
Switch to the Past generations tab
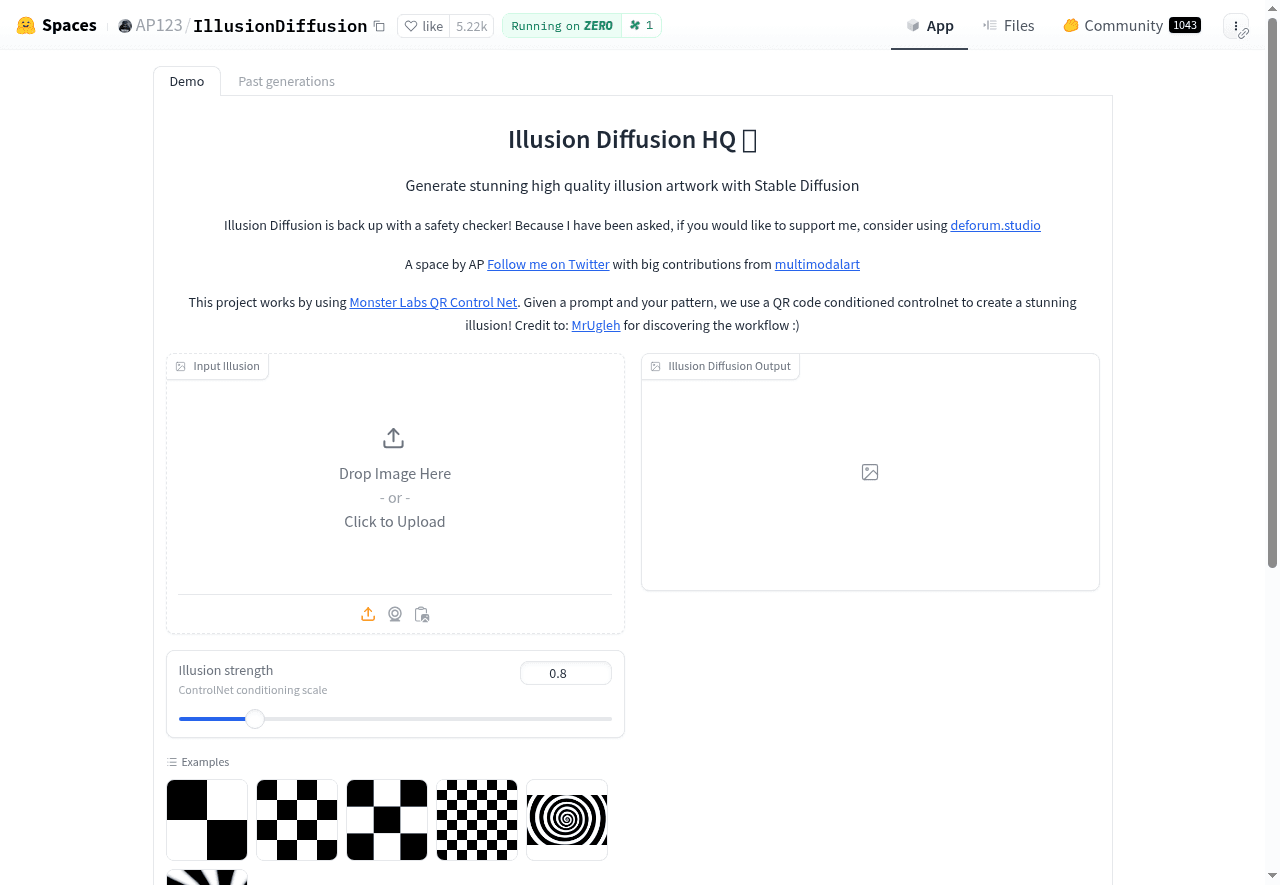[x=286, y=81]
